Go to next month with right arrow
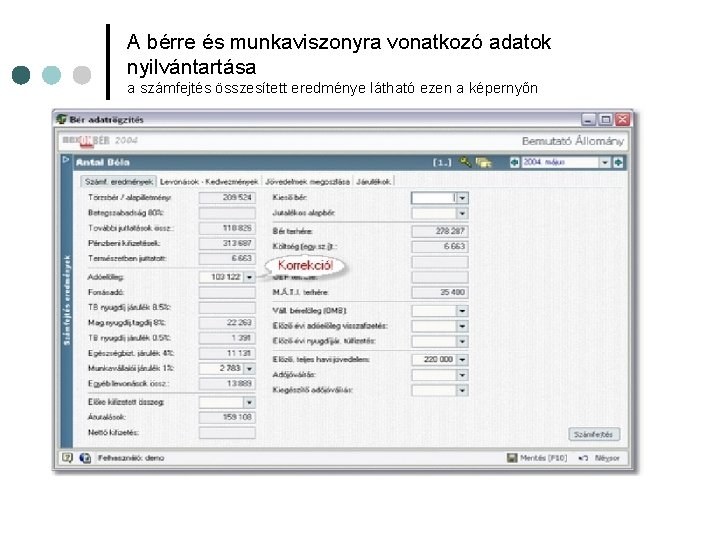 (x=619, y=162)
